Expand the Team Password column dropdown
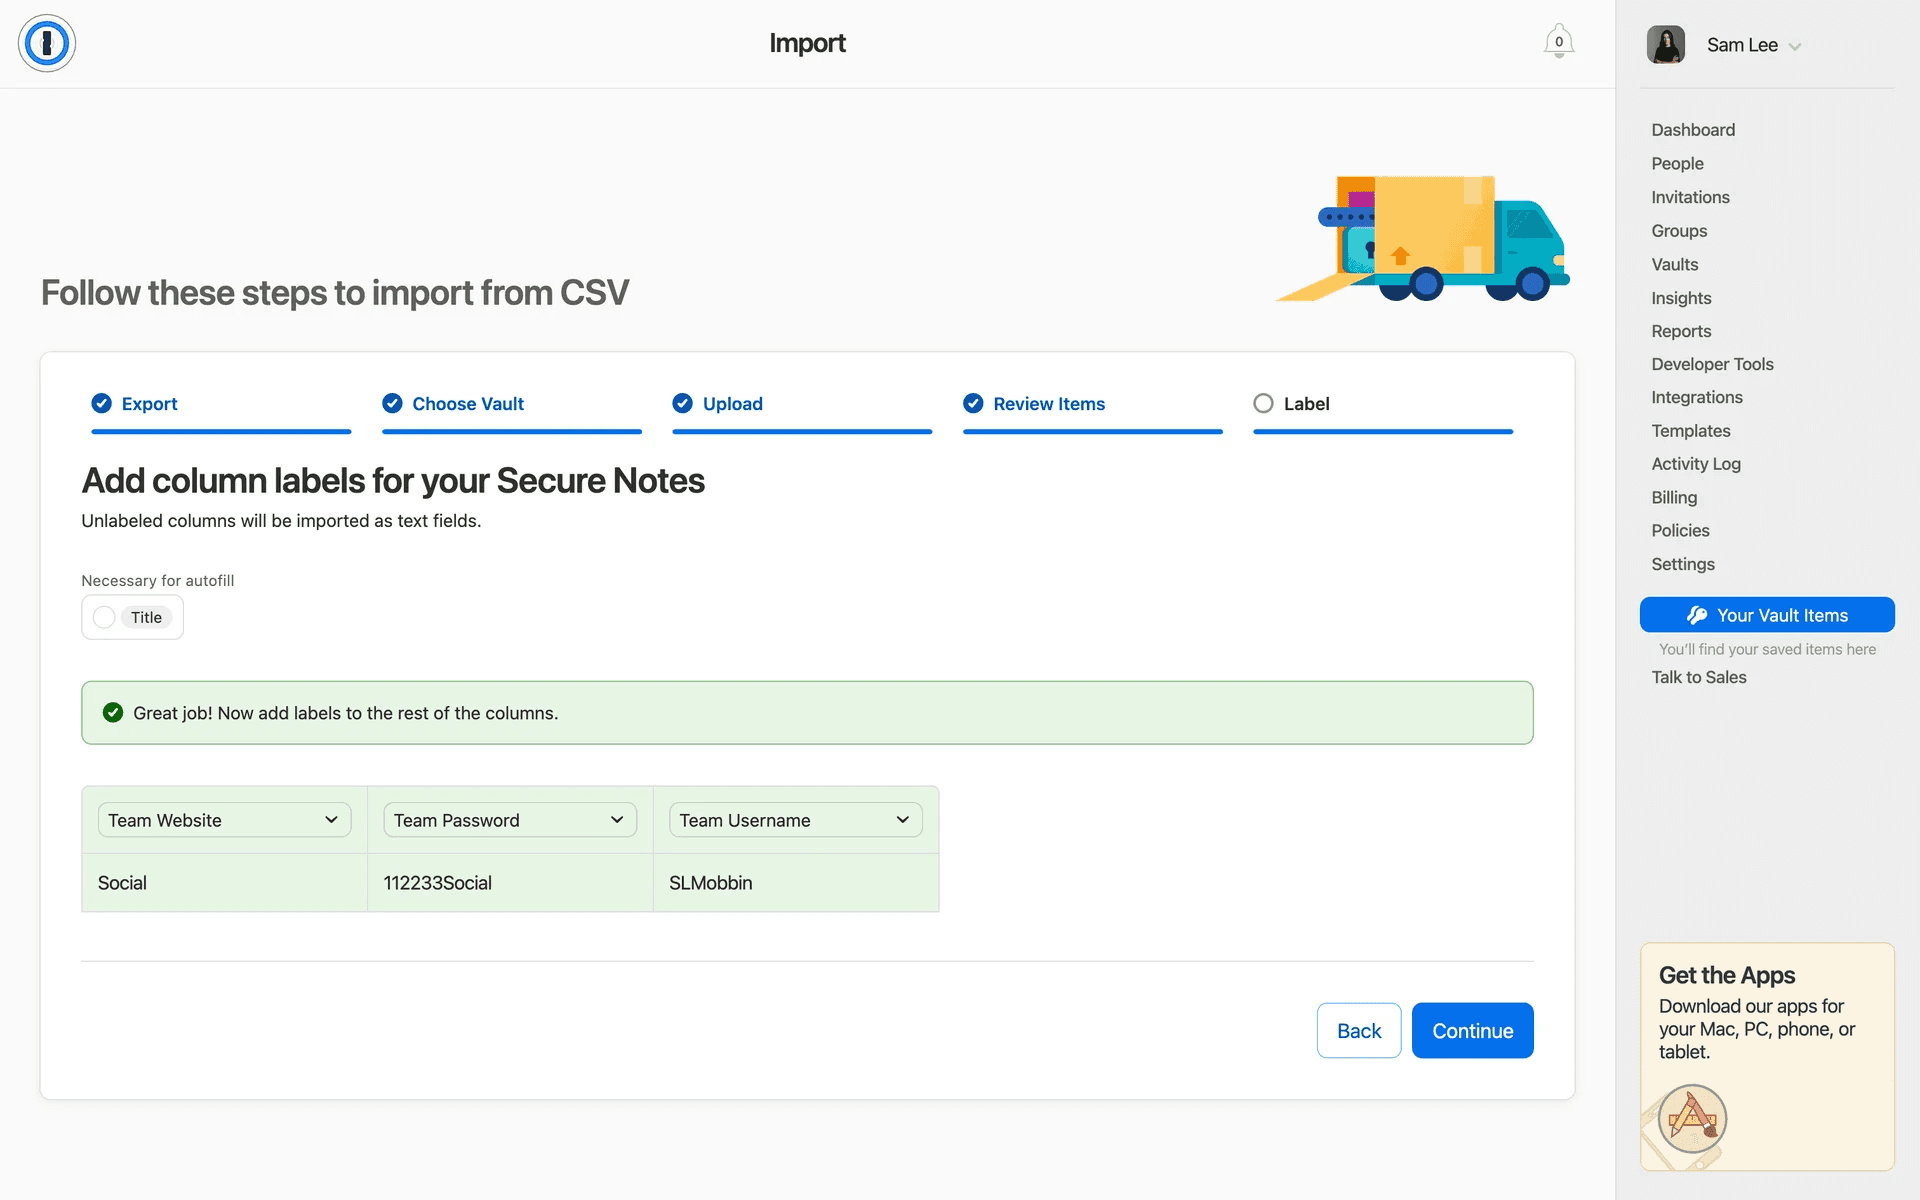 tap(509, 820)
